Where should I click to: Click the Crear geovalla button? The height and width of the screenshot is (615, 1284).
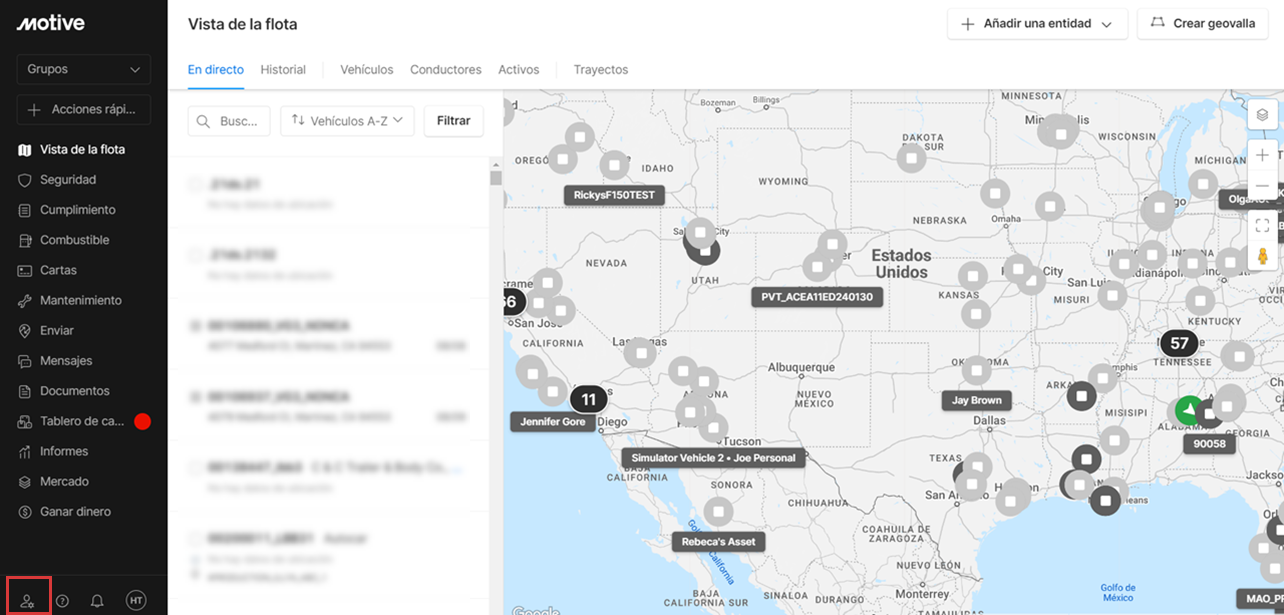1203,24
